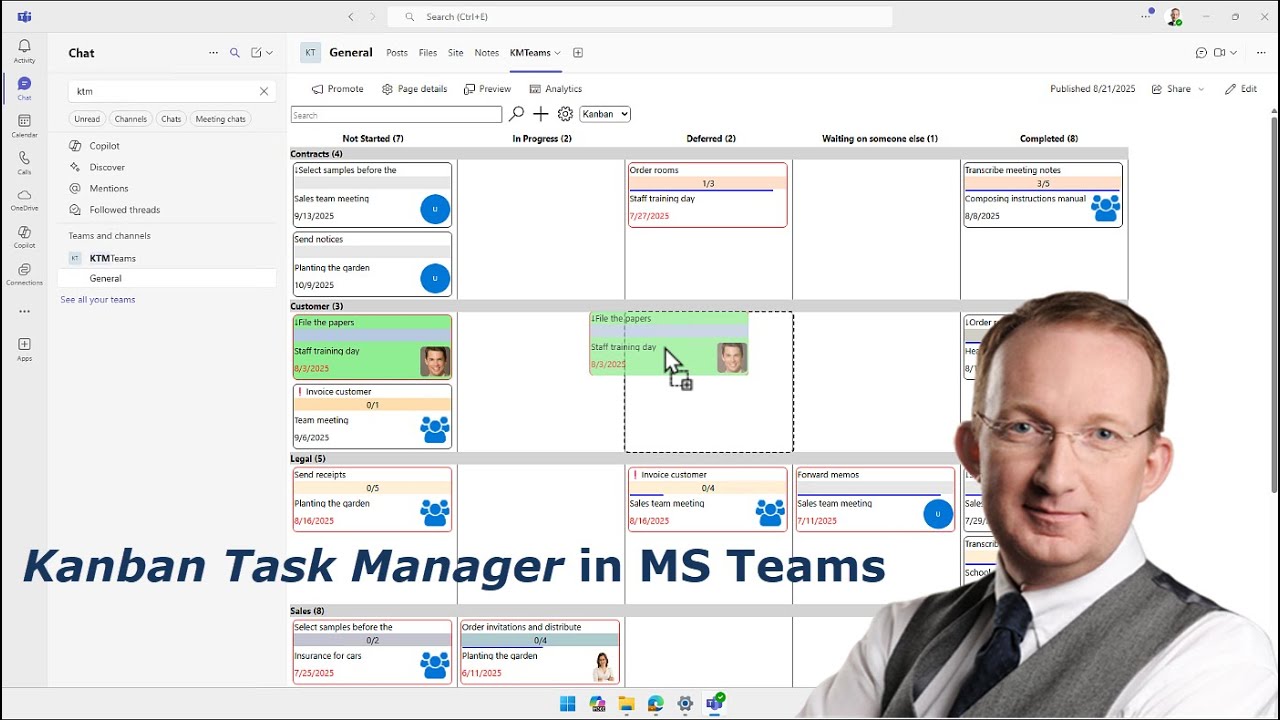Open channel more options ellipsis
Image resolution: width=1280 pixels, height=720 pixels.
(1261, 53)
